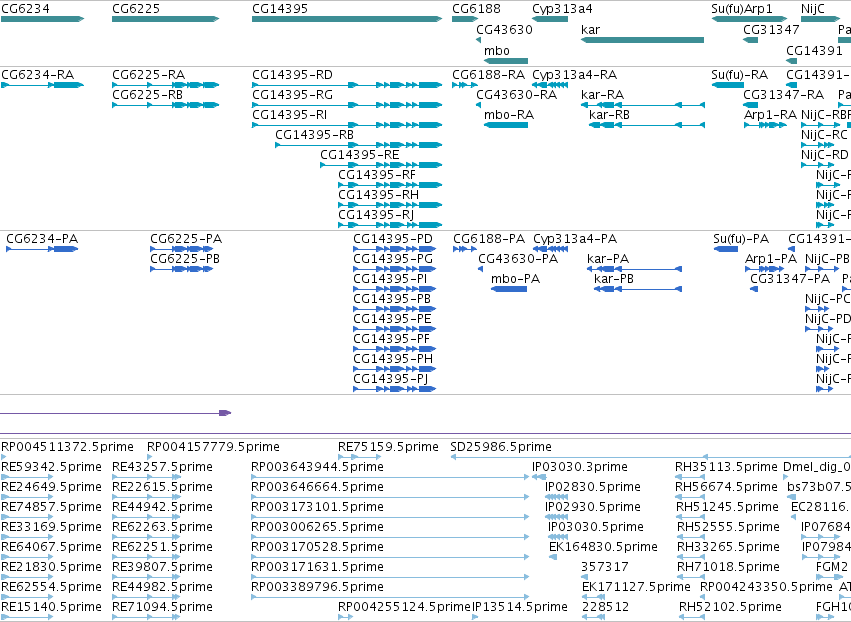Screen dimensions: 851x622
Task: Click EST IP03030.3prime
Action: (x=580, y=467)
